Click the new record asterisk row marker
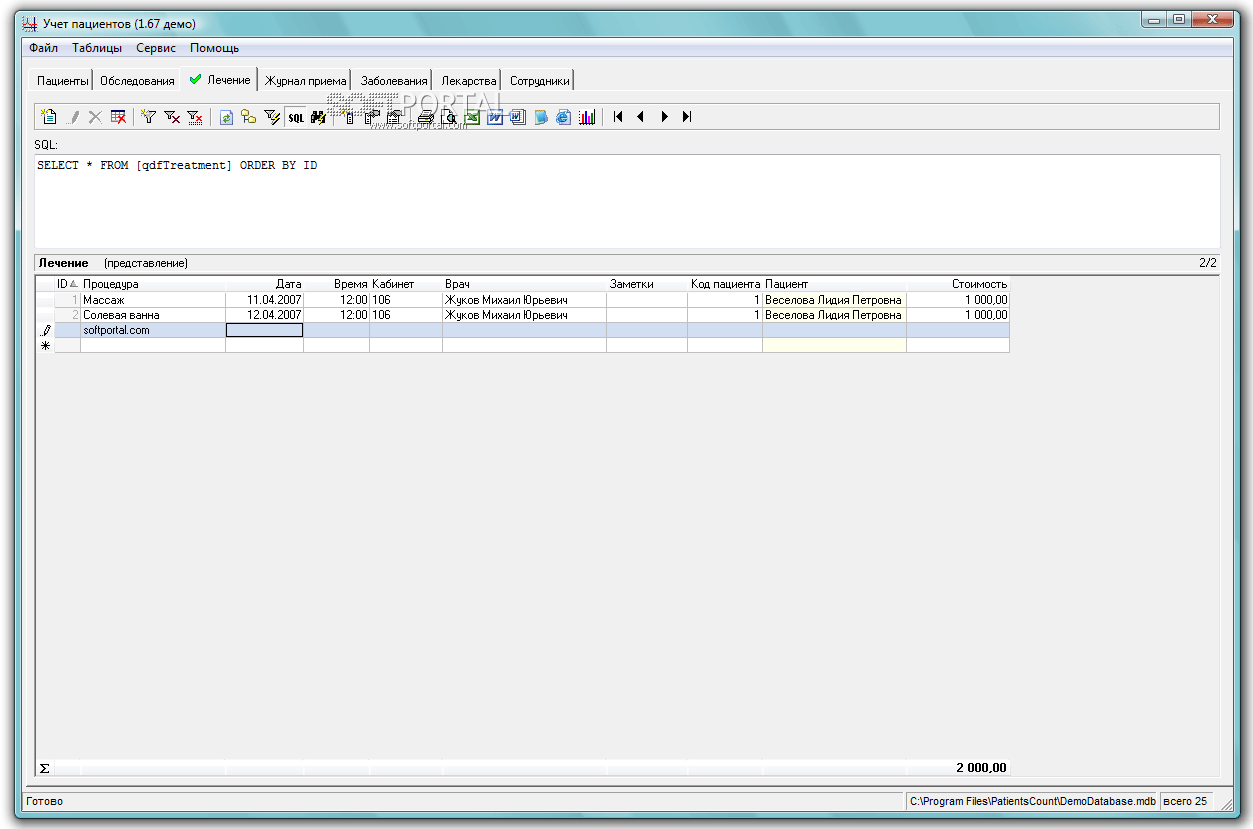Screen dimensions: 1253x829 click(45, 345)
